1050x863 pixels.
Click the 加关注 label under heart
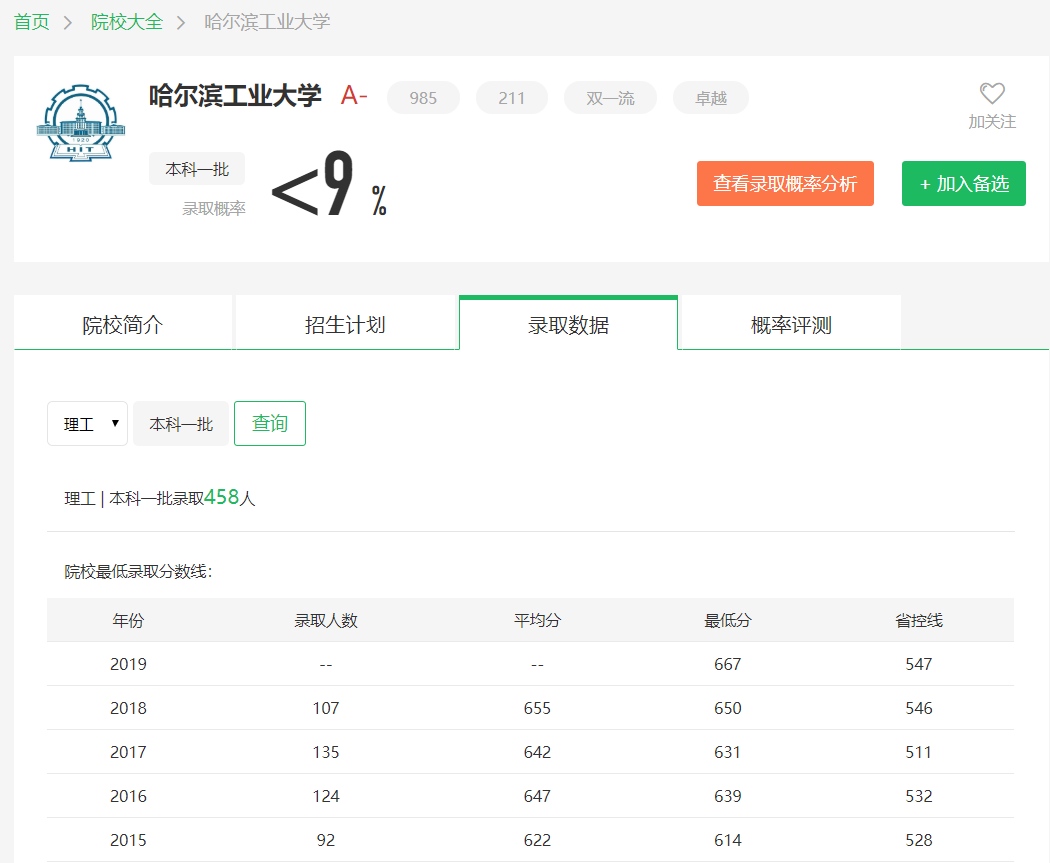pos(992,121)
